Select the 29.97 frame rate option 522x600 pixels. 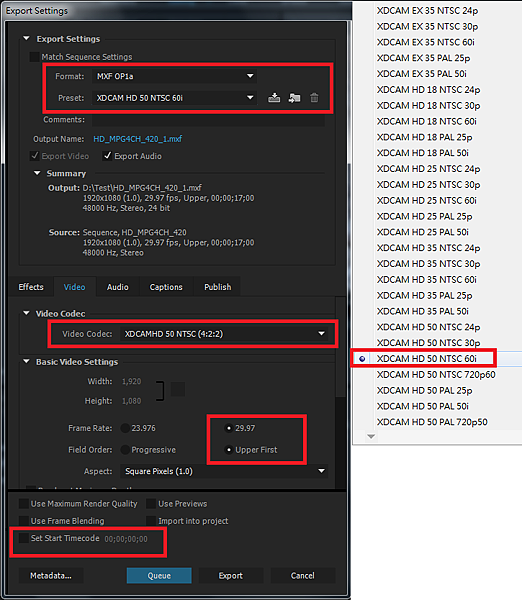coord(229,428)
